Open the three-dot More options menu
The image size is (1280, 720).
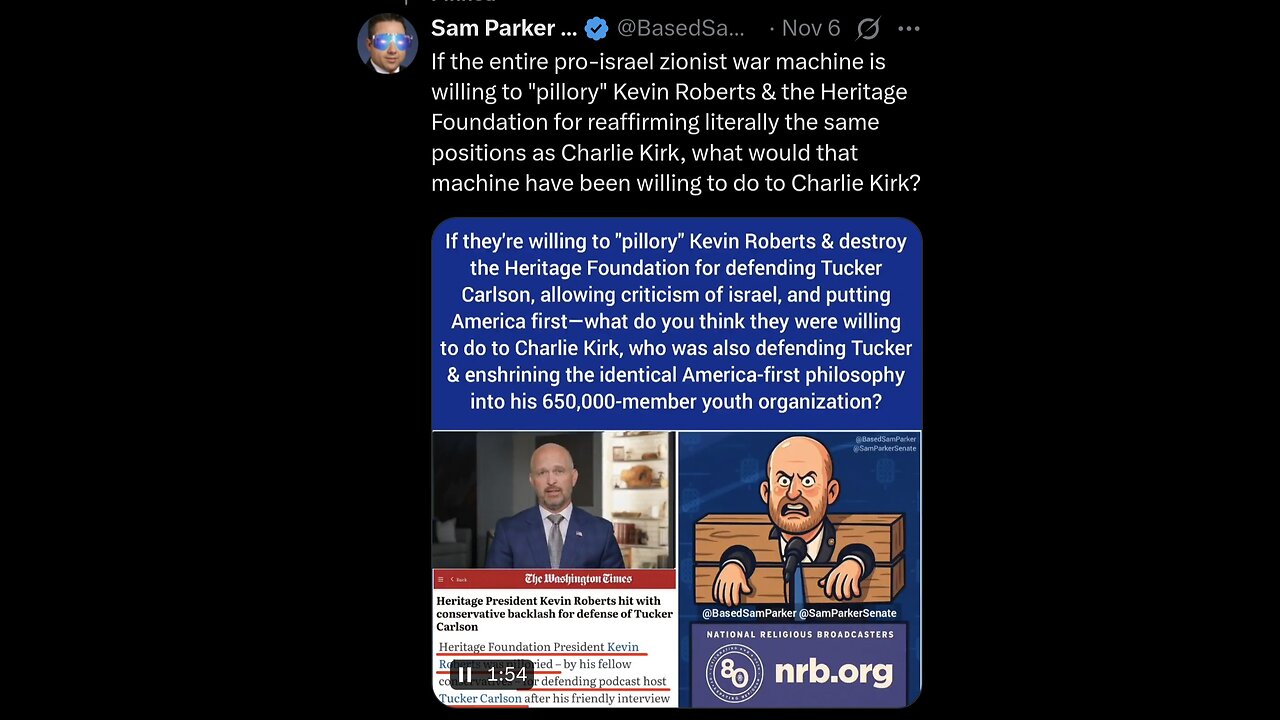click(x=908, y=28)
